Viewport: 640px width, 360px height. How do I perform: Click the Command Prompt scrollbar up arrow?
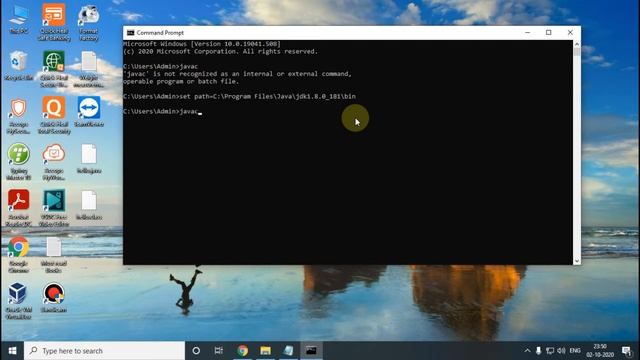pos(577,44)
